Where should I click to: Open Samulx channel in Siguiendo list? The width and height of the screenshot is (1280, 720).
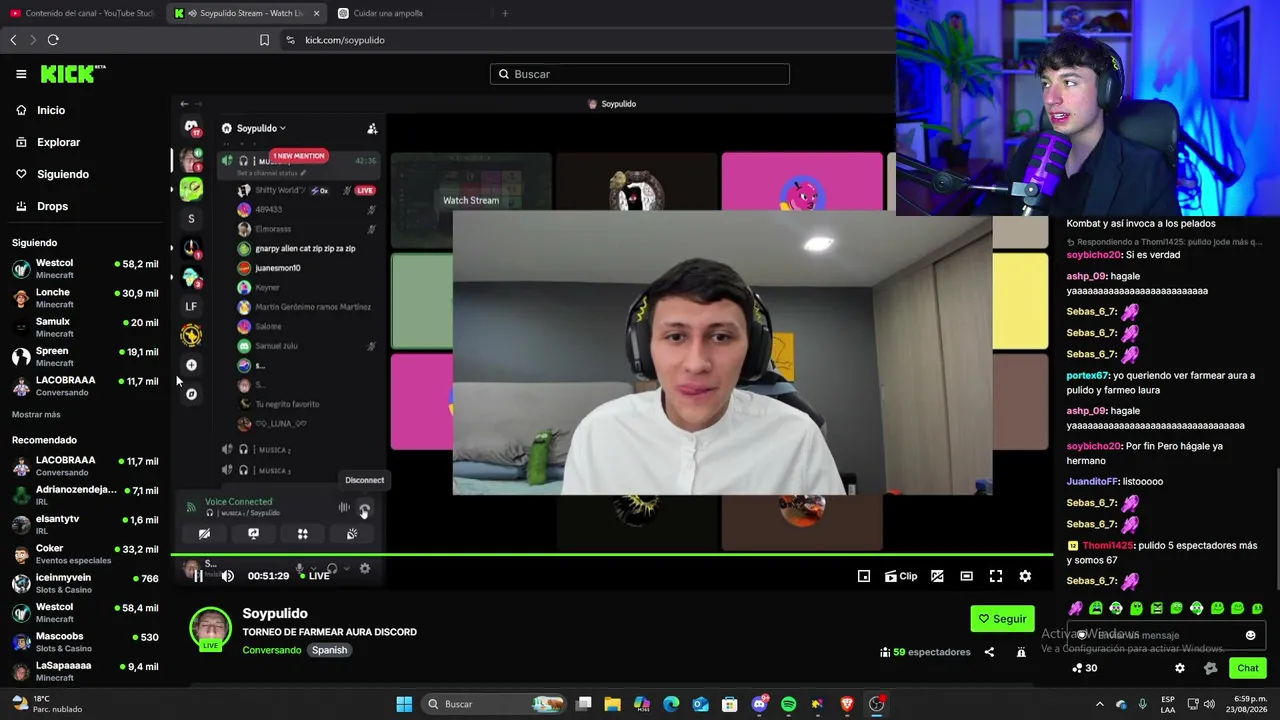85,327
